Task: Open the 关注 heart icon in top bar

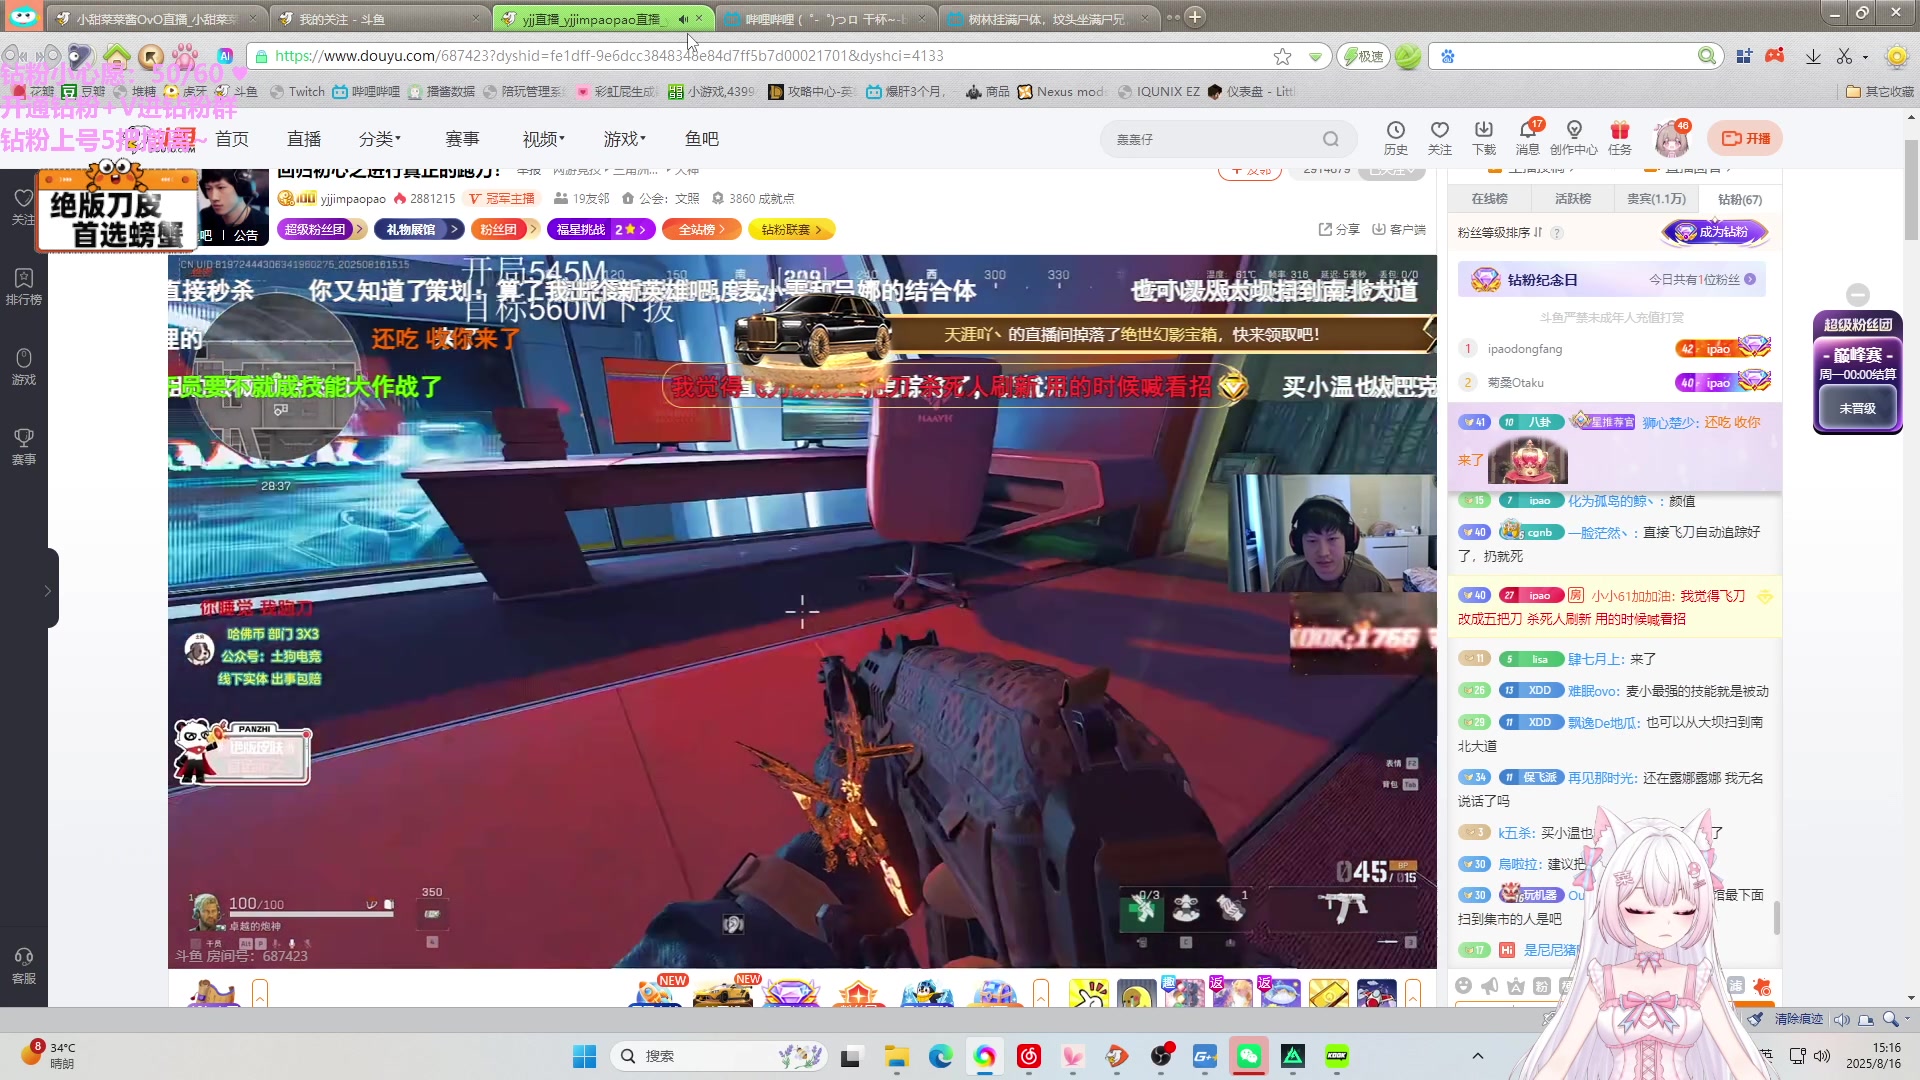Action: (1439, 138)
